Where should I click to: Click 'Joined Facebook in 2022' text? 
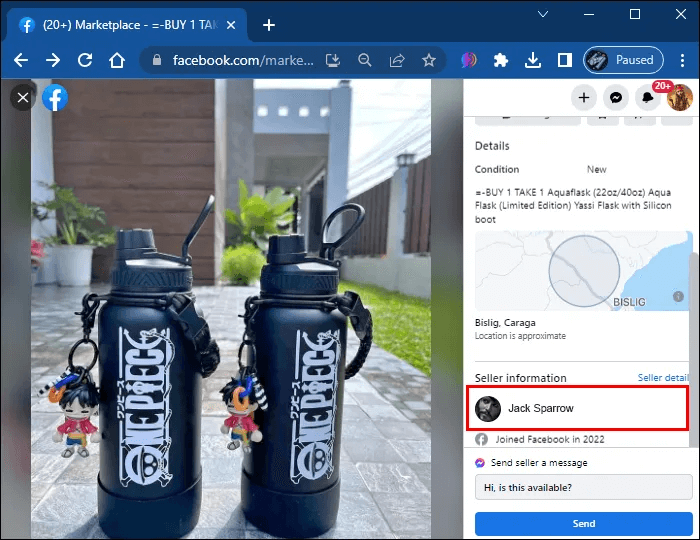click(550, 439)
